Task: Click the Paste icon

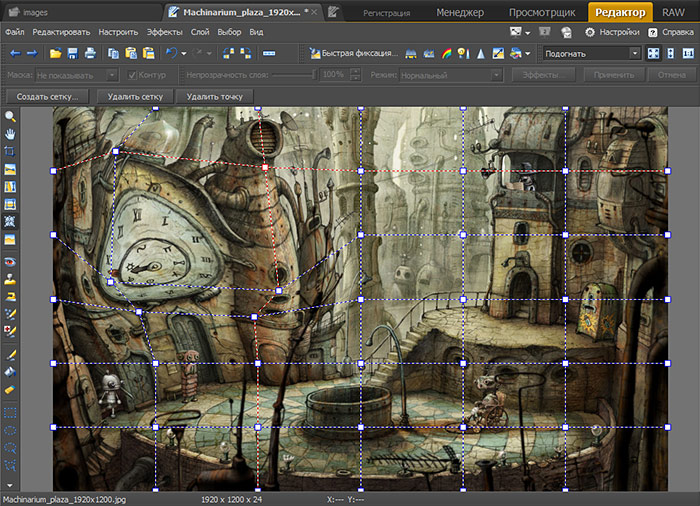Action: (131, 54)
